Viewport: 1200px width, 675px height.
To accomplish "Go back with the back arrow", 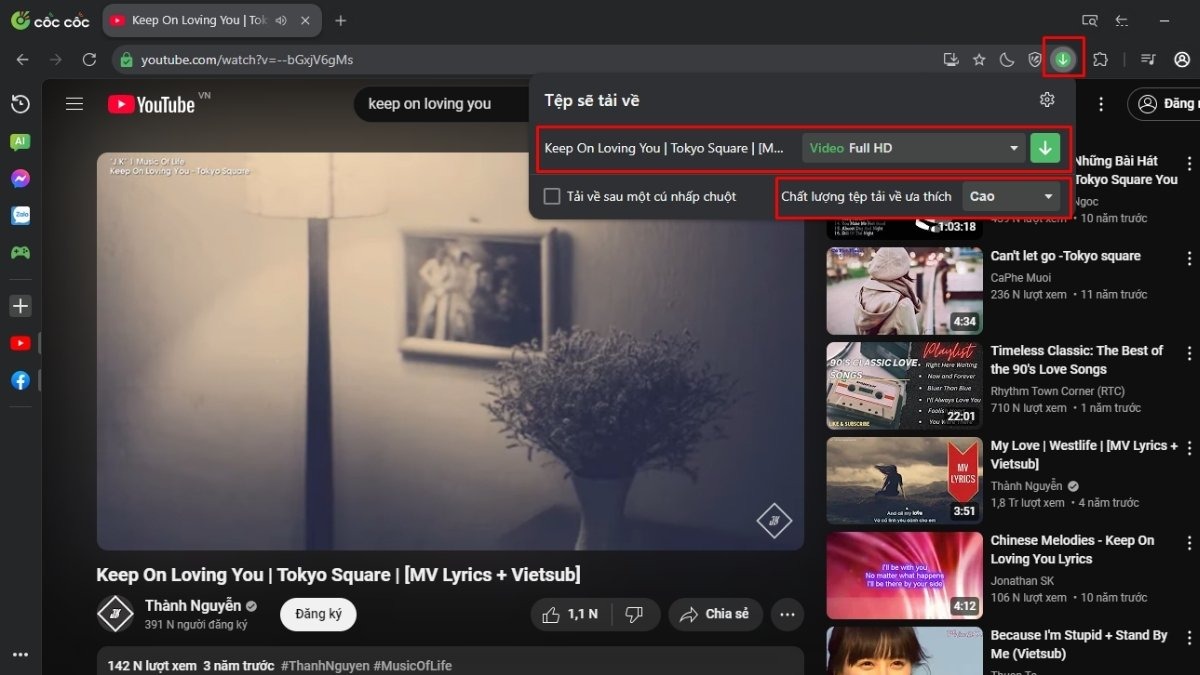I will coord(22,60).
